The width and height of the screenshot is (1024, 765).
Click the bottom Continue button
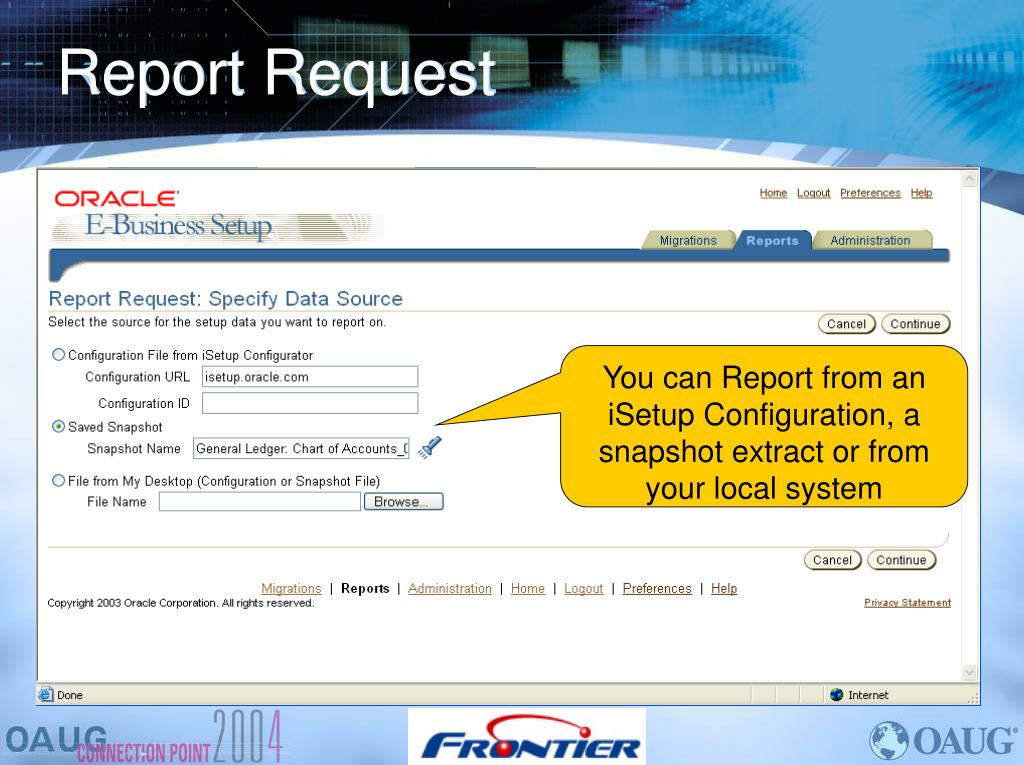[x=901, y=560]
